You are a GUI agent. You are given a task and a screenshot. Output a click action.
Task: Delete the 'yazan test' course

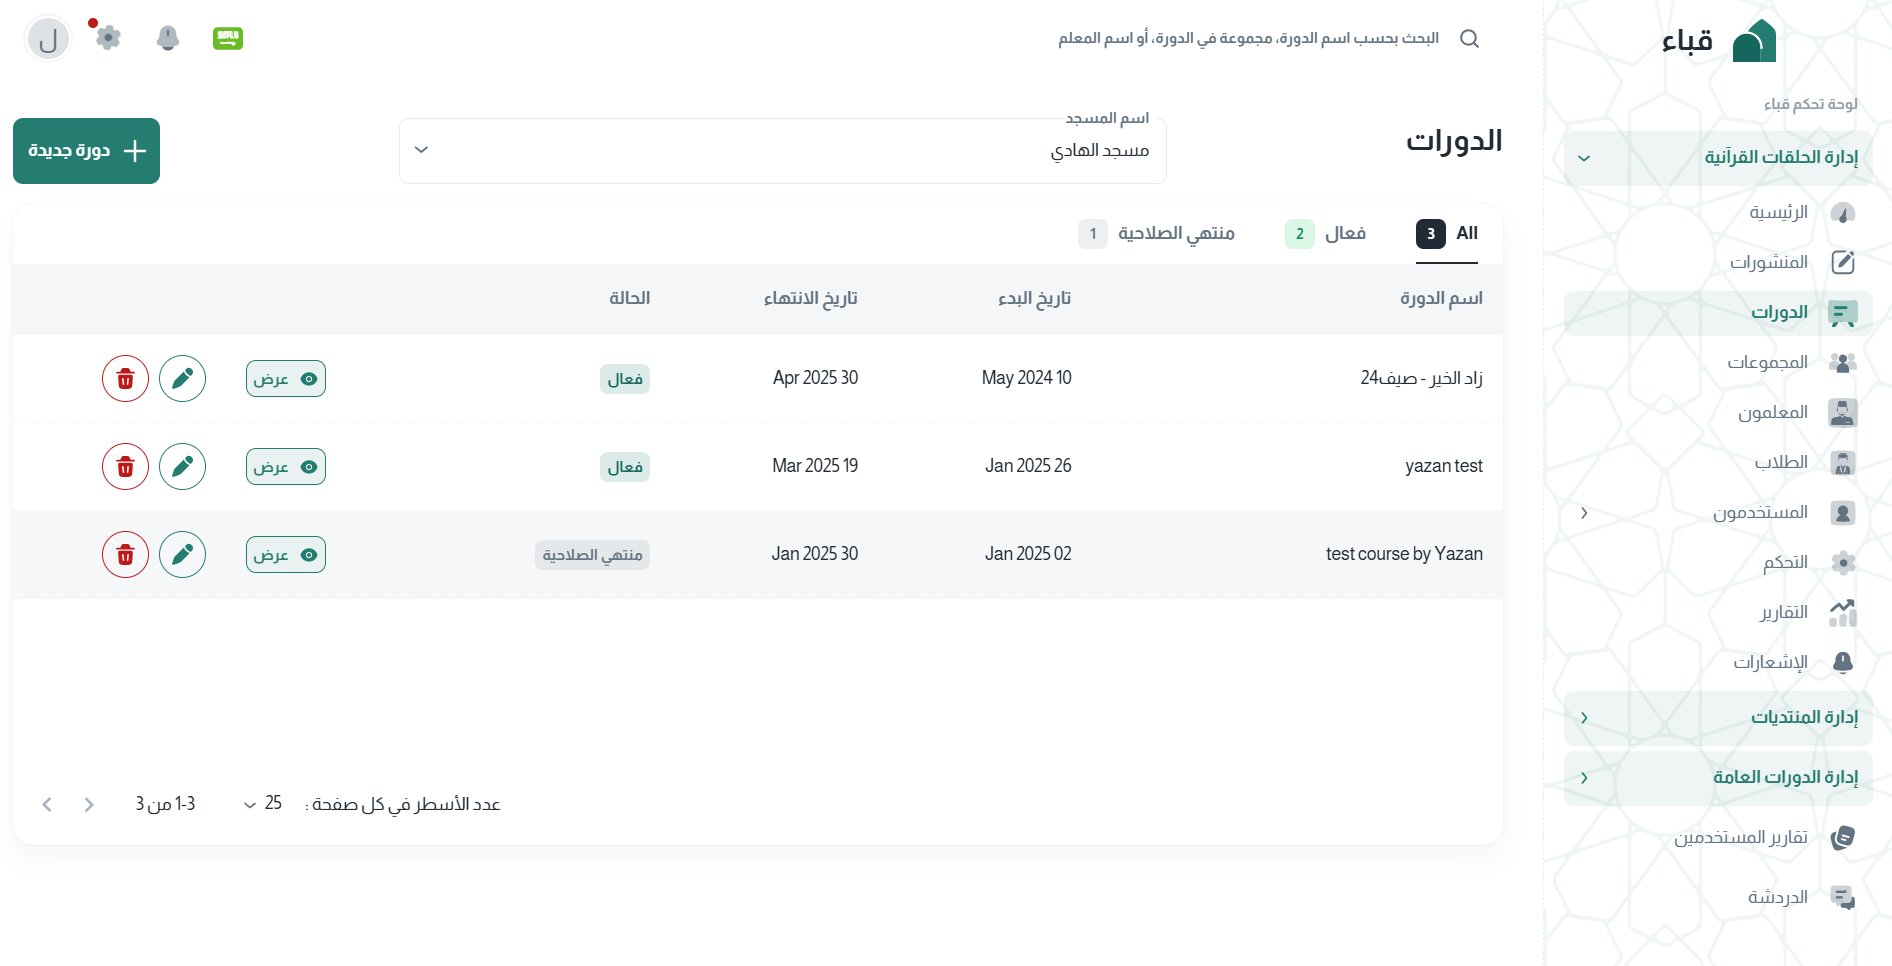[125, 467]
